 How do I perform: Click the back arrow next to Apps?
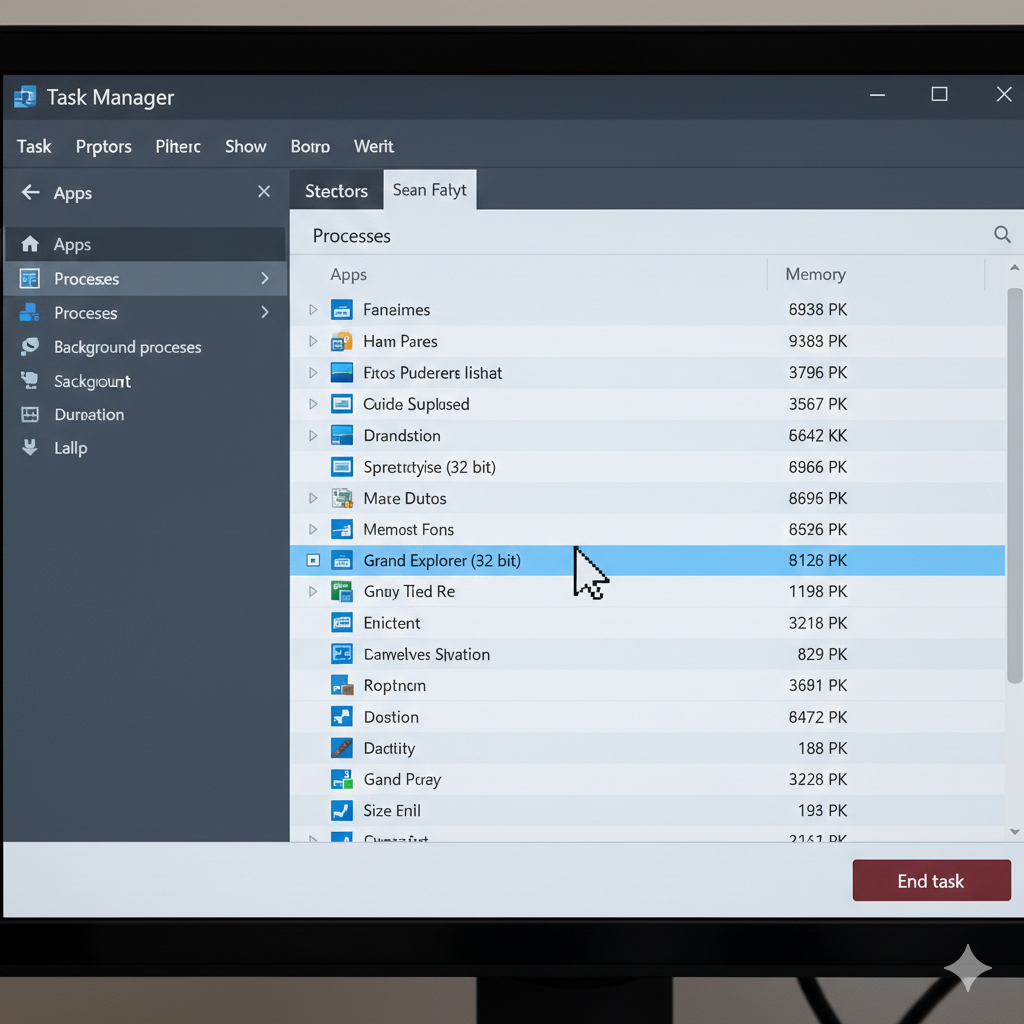point(31,192)
